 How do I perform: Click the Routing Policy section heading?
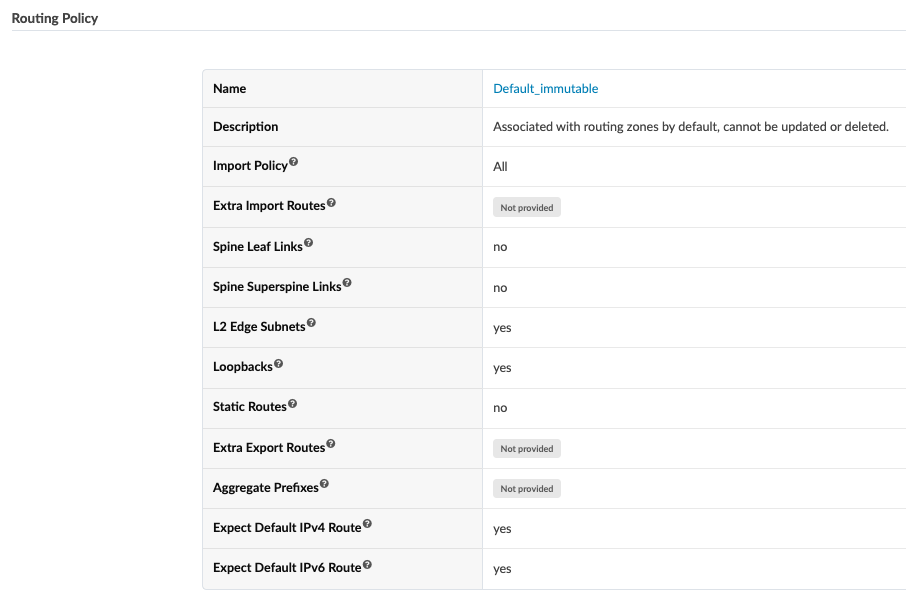pyautogui.click(x=55, y=18)
